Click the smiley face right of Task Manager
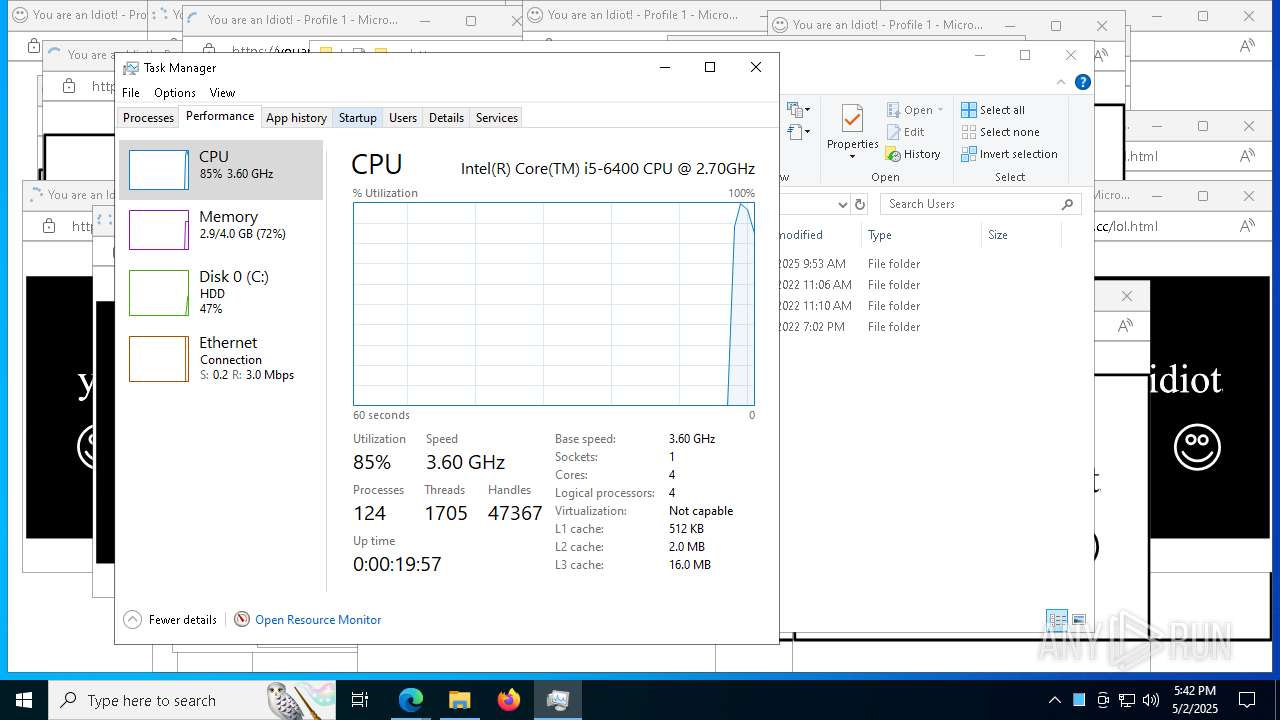This screenshot has width=1280, height=720. pyautogui.click(x=1197, y=446)
